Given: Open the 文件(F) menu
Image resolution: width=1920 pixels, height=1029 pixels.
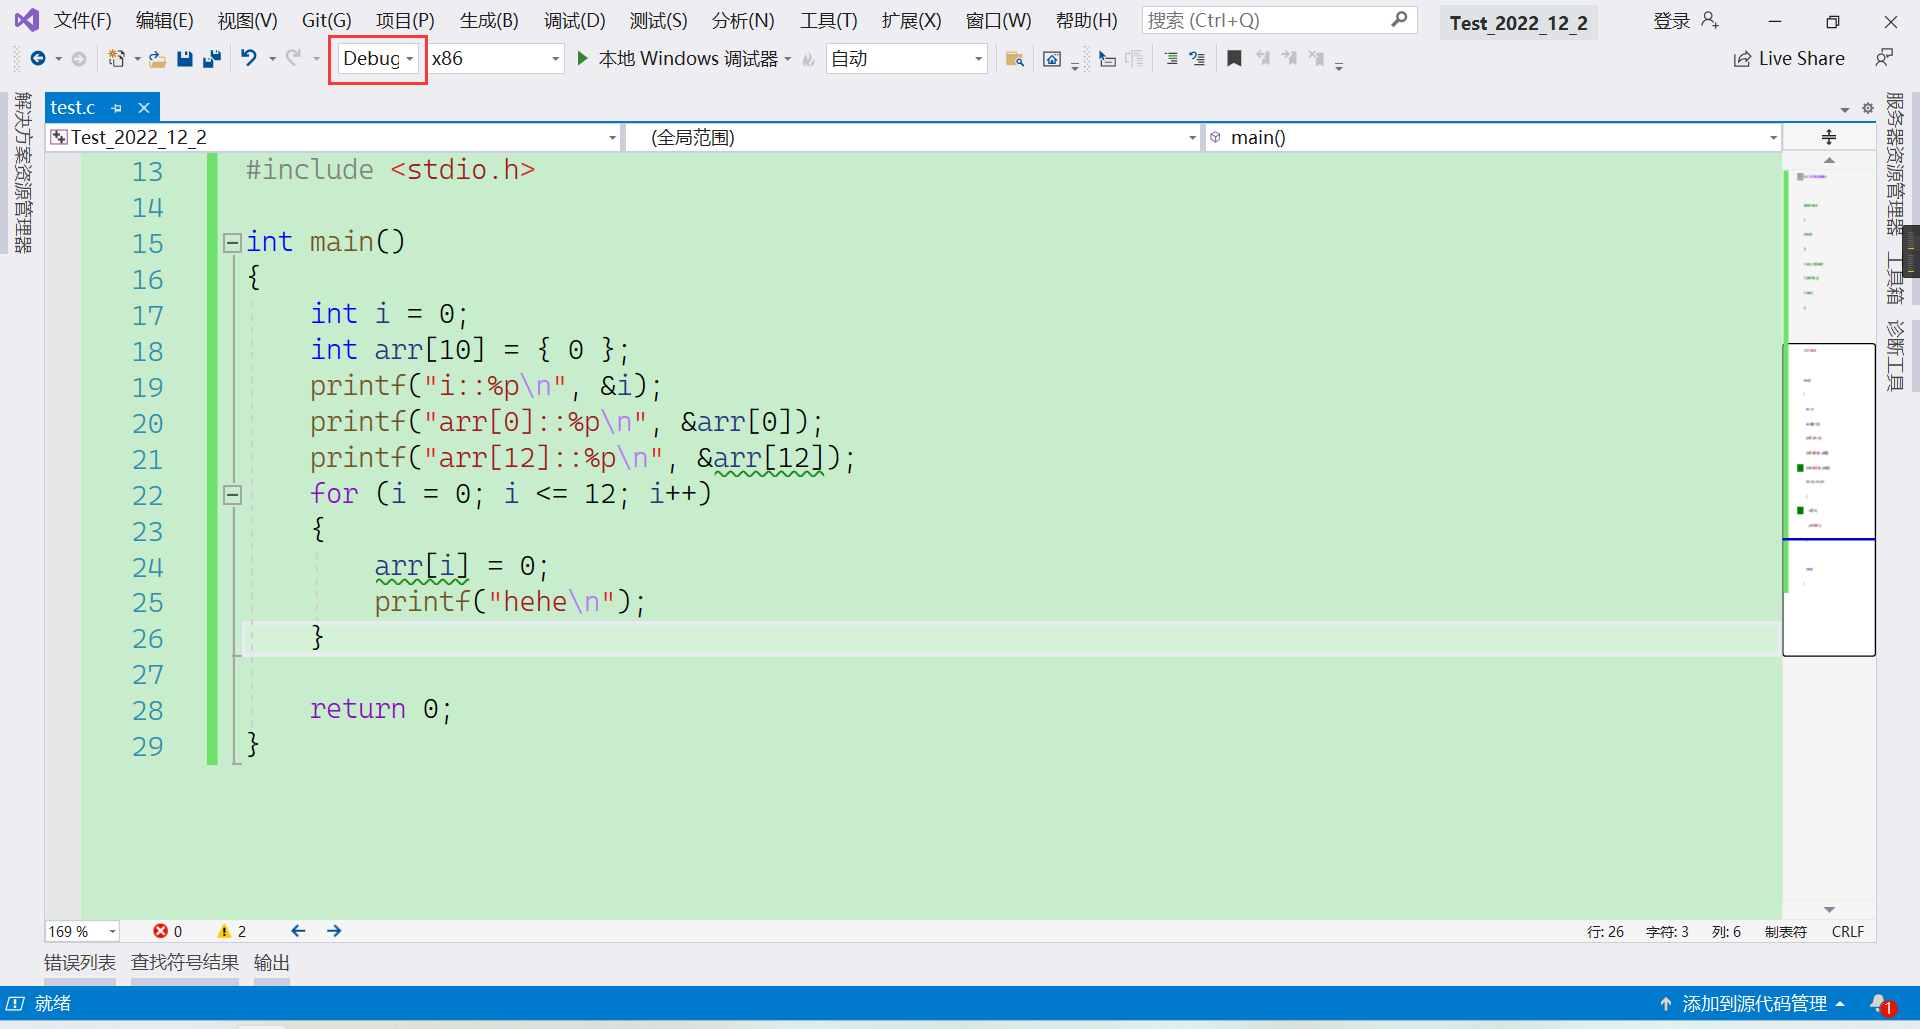Looking at the screenshot, I should [82, 20].
